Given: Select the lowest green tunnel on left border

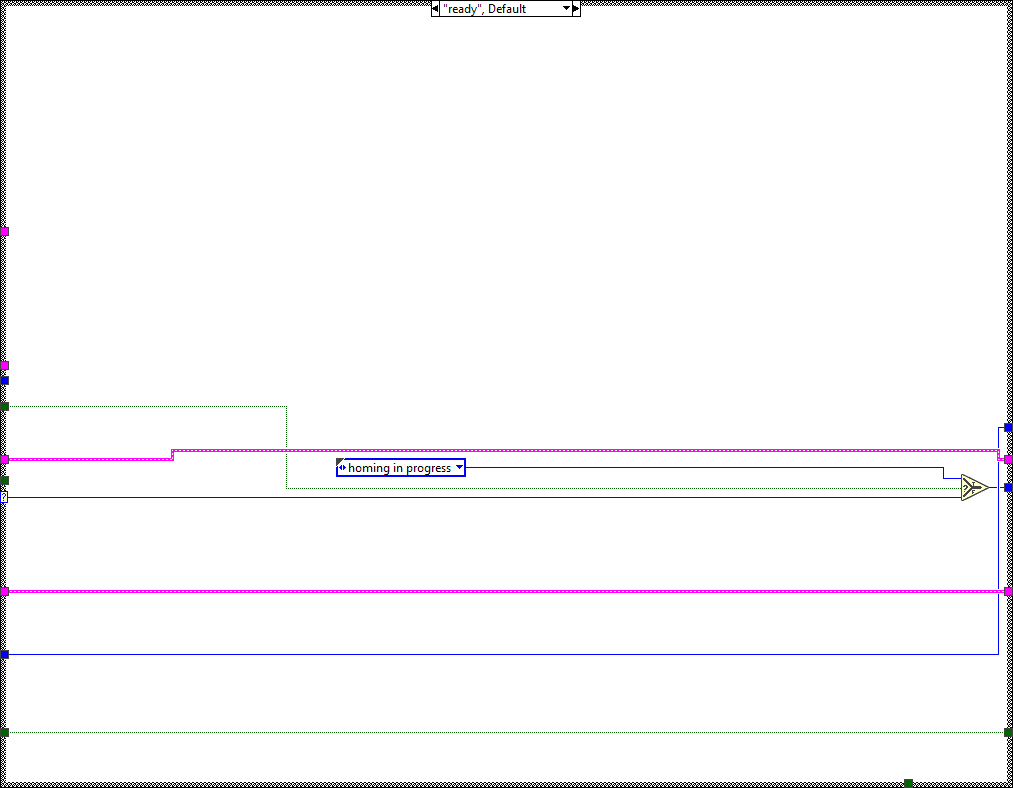Looking at the screenshot, I should point(5,733).
